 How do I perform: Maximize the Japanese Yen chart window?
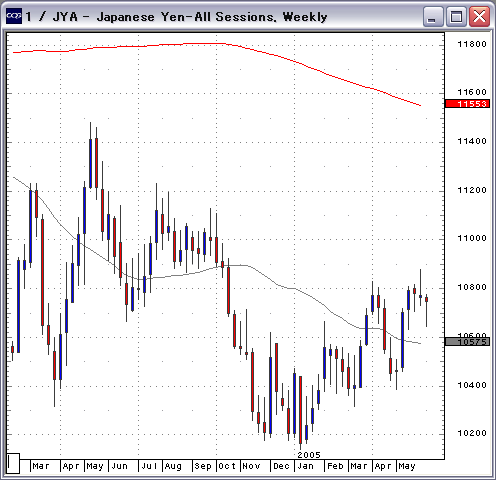pyautogui.click(x=456, y=16)
